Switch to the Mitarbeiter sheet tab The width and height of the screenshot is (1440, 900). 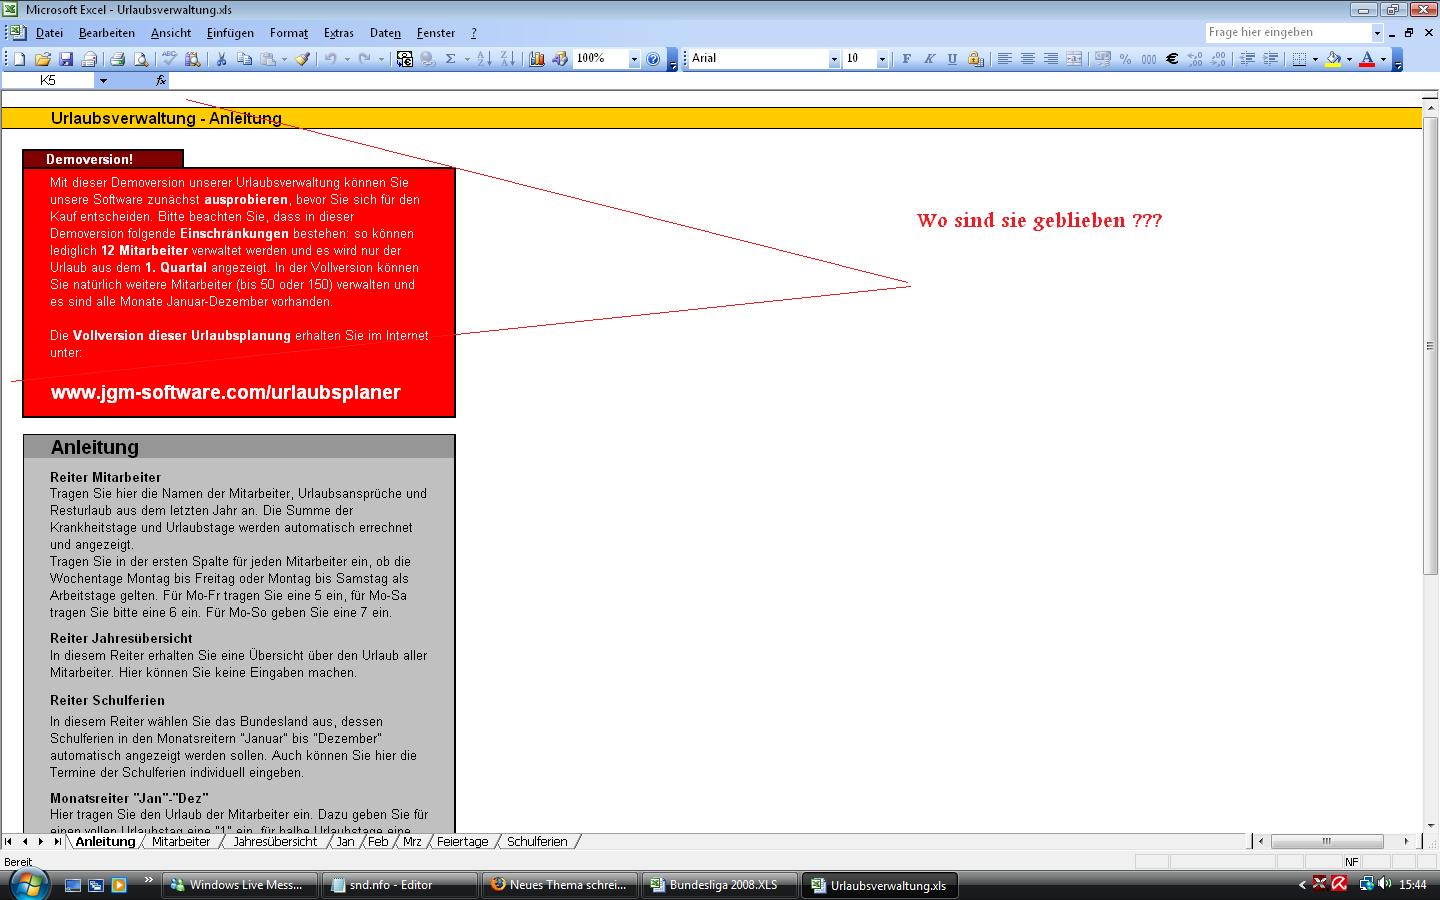tap(181, 842)
